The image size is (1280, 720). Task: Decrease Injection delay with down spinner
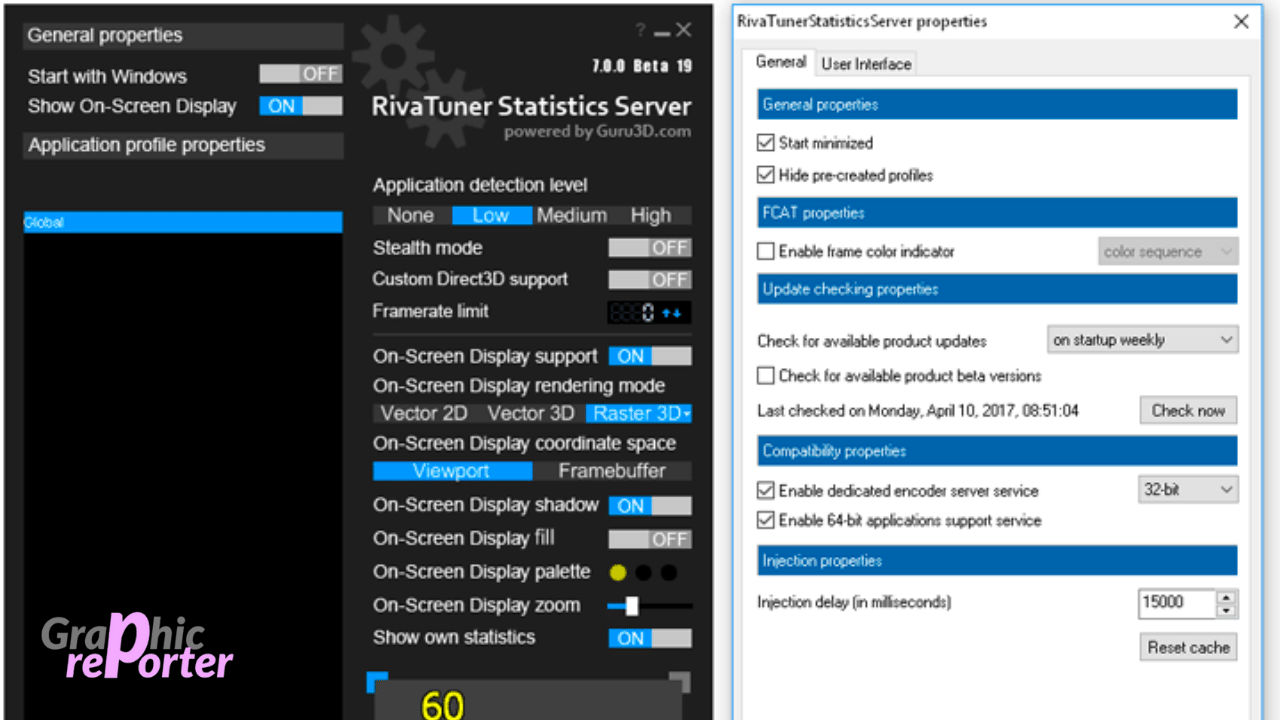[x=1227, y=610]
